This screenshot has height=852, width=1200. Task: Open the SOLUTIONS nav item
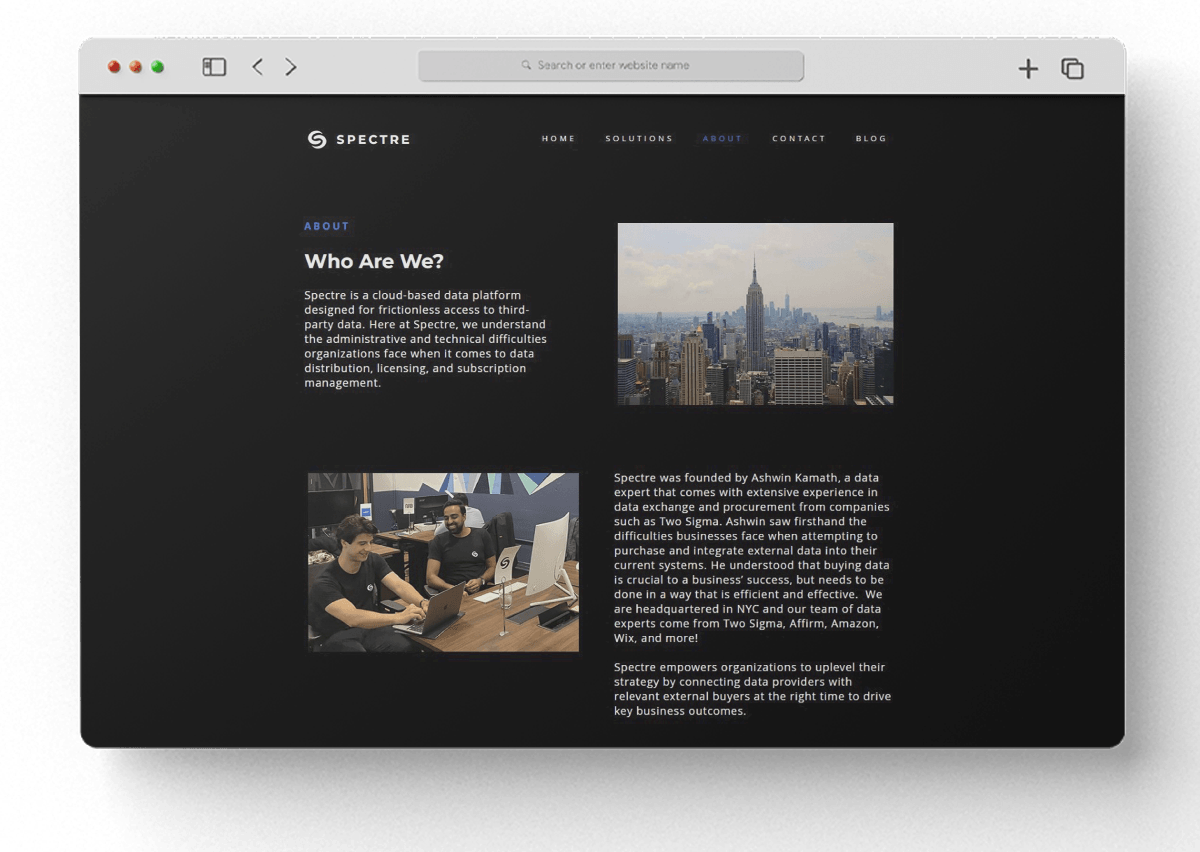[x=639, y=139]
